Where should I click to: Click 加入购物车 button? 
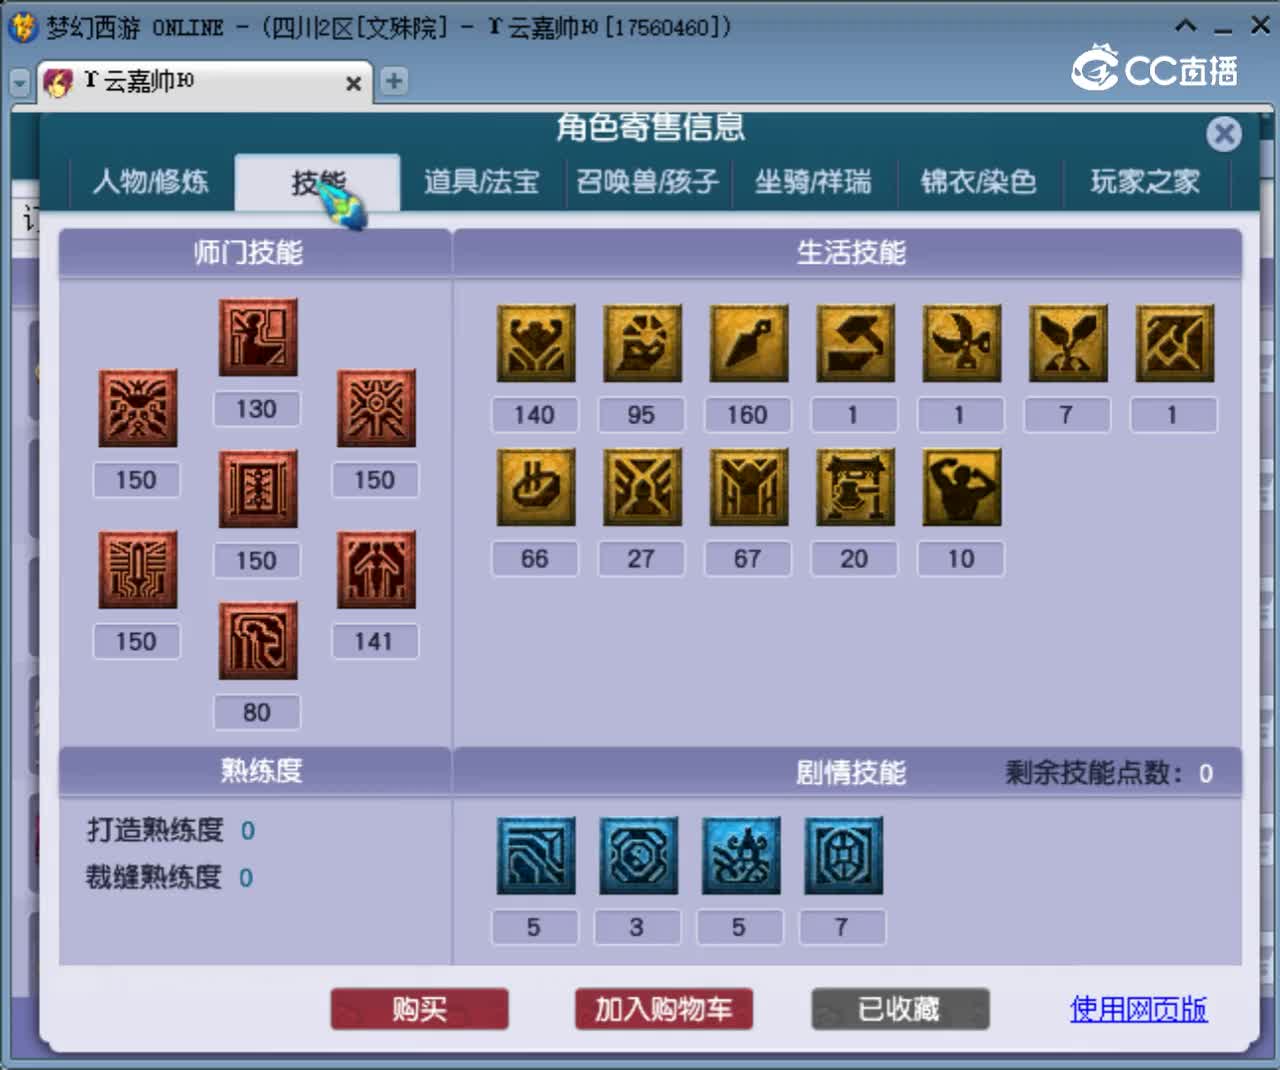coord(664,1009)
